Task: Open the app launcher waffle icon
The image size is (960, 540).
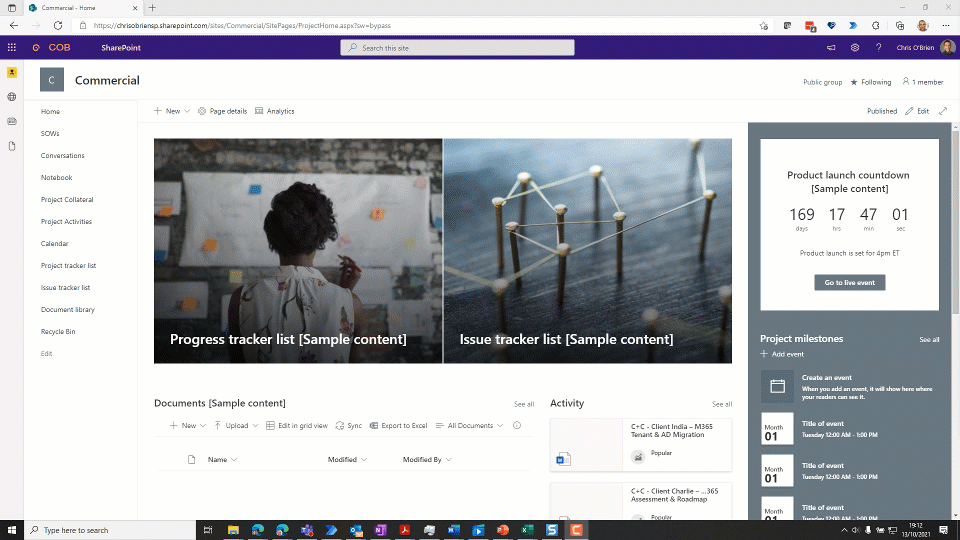Action: point(12,47)
